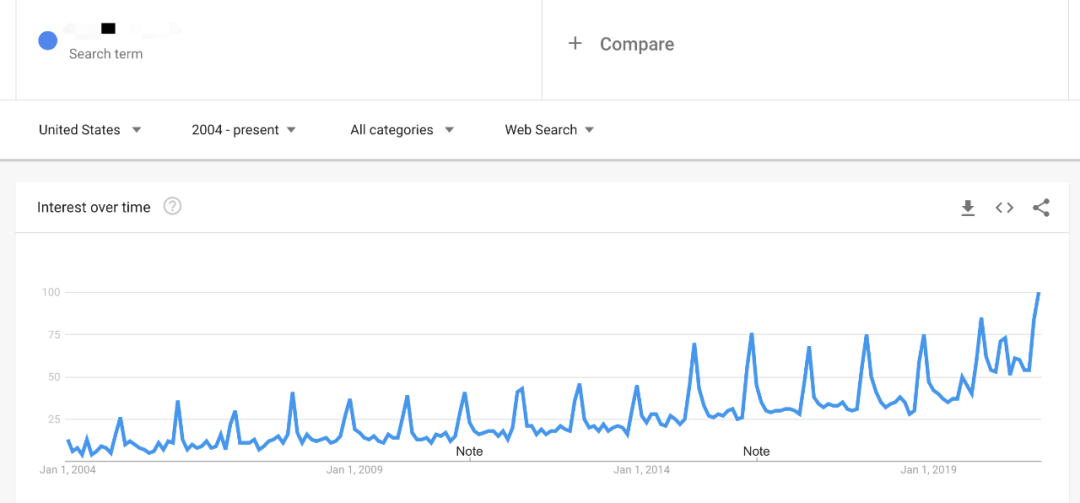
Task: Expand the 2004 - present time range
Action: coord(244,130)
